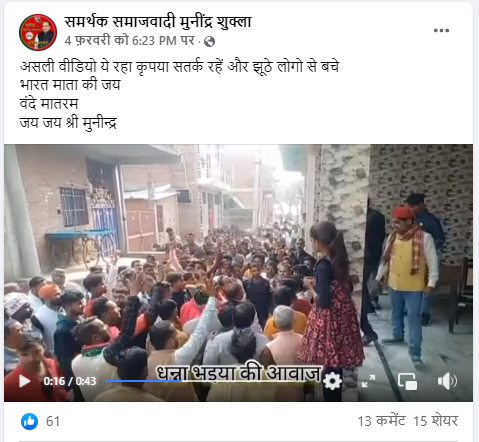
Task: Click the 0:16 / 0:43 time display
Action: tap(70, 381)
